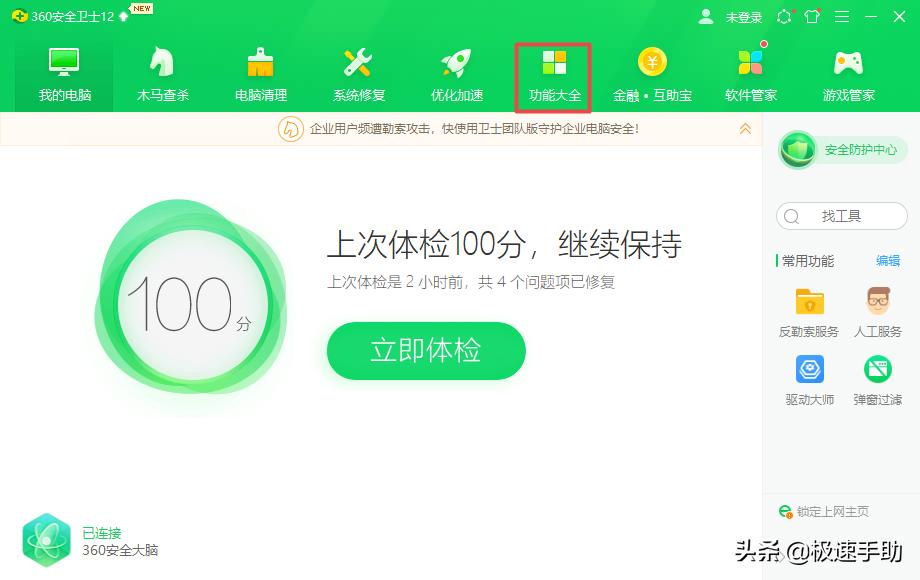The width and height of the screenshot is (920, 580).
Task: Start a checkup with 立即体检
Action: point(425,351)
